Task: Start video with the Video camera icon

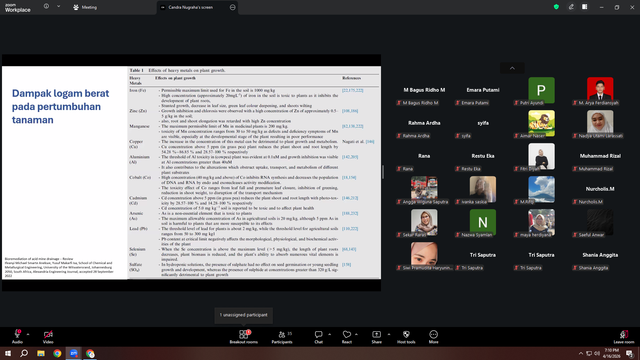Action: click(x=48, y=336)
